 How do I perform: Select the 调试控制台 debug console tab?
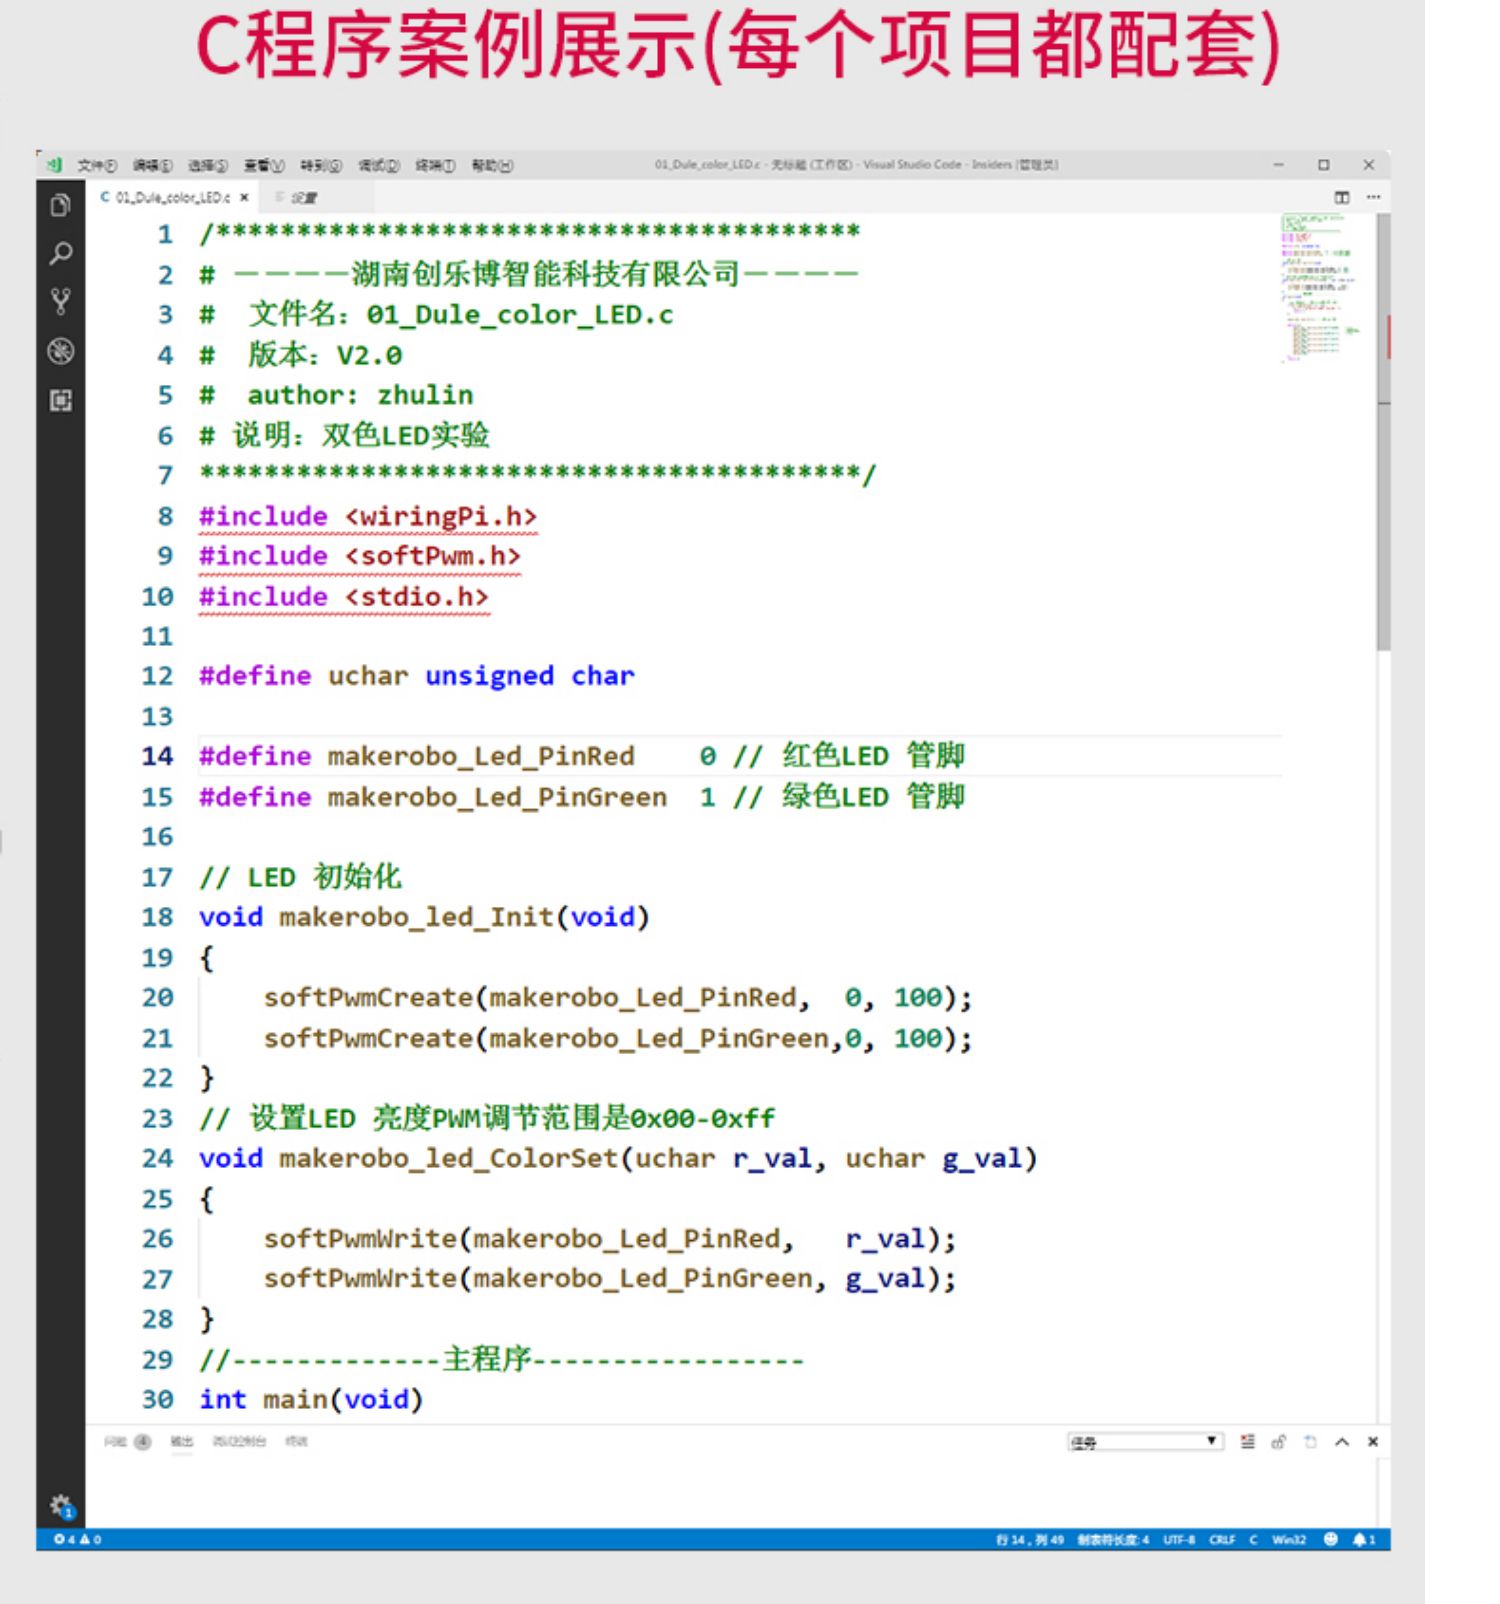point(239,1441)
